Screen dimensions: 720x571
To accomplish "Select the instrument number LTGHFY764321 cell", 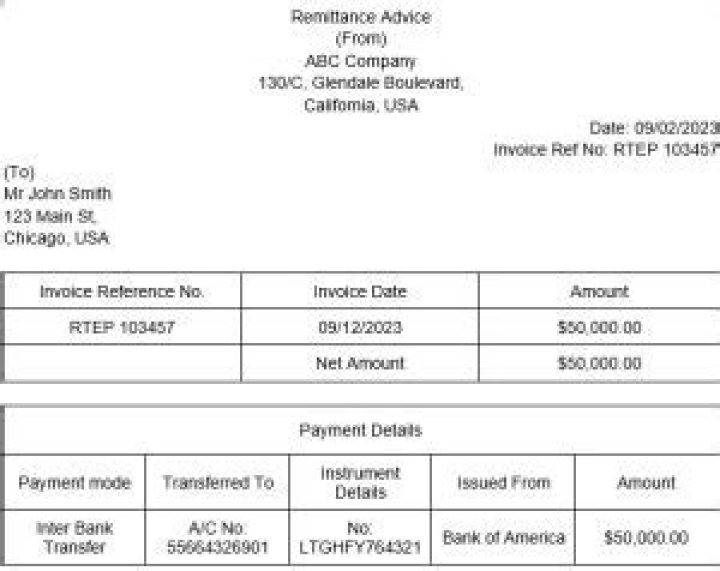I will point(360,537).
